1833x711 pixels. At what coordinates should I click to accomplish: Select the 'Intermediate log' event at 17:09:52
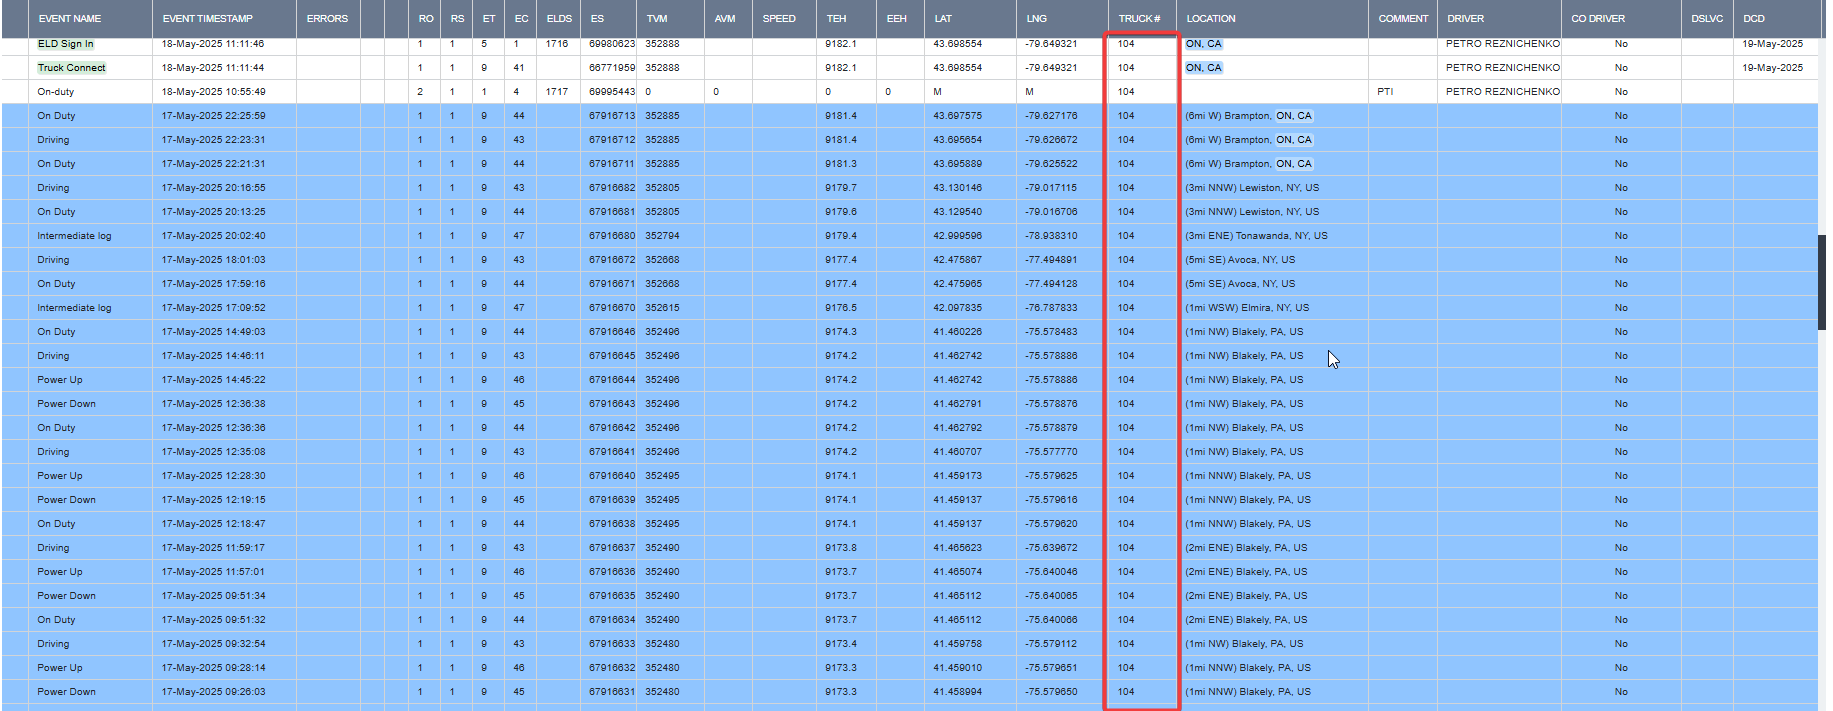pos(74,308)
